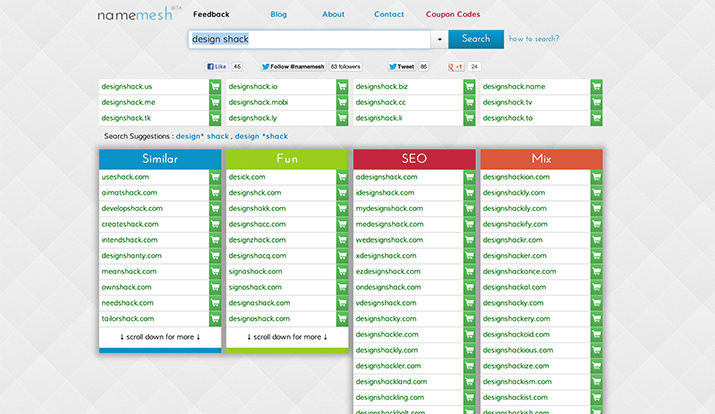Viewport: 715px width, 414px height.
Task: Open the ondesignshack.com result
Action: (x=389, y=287)
